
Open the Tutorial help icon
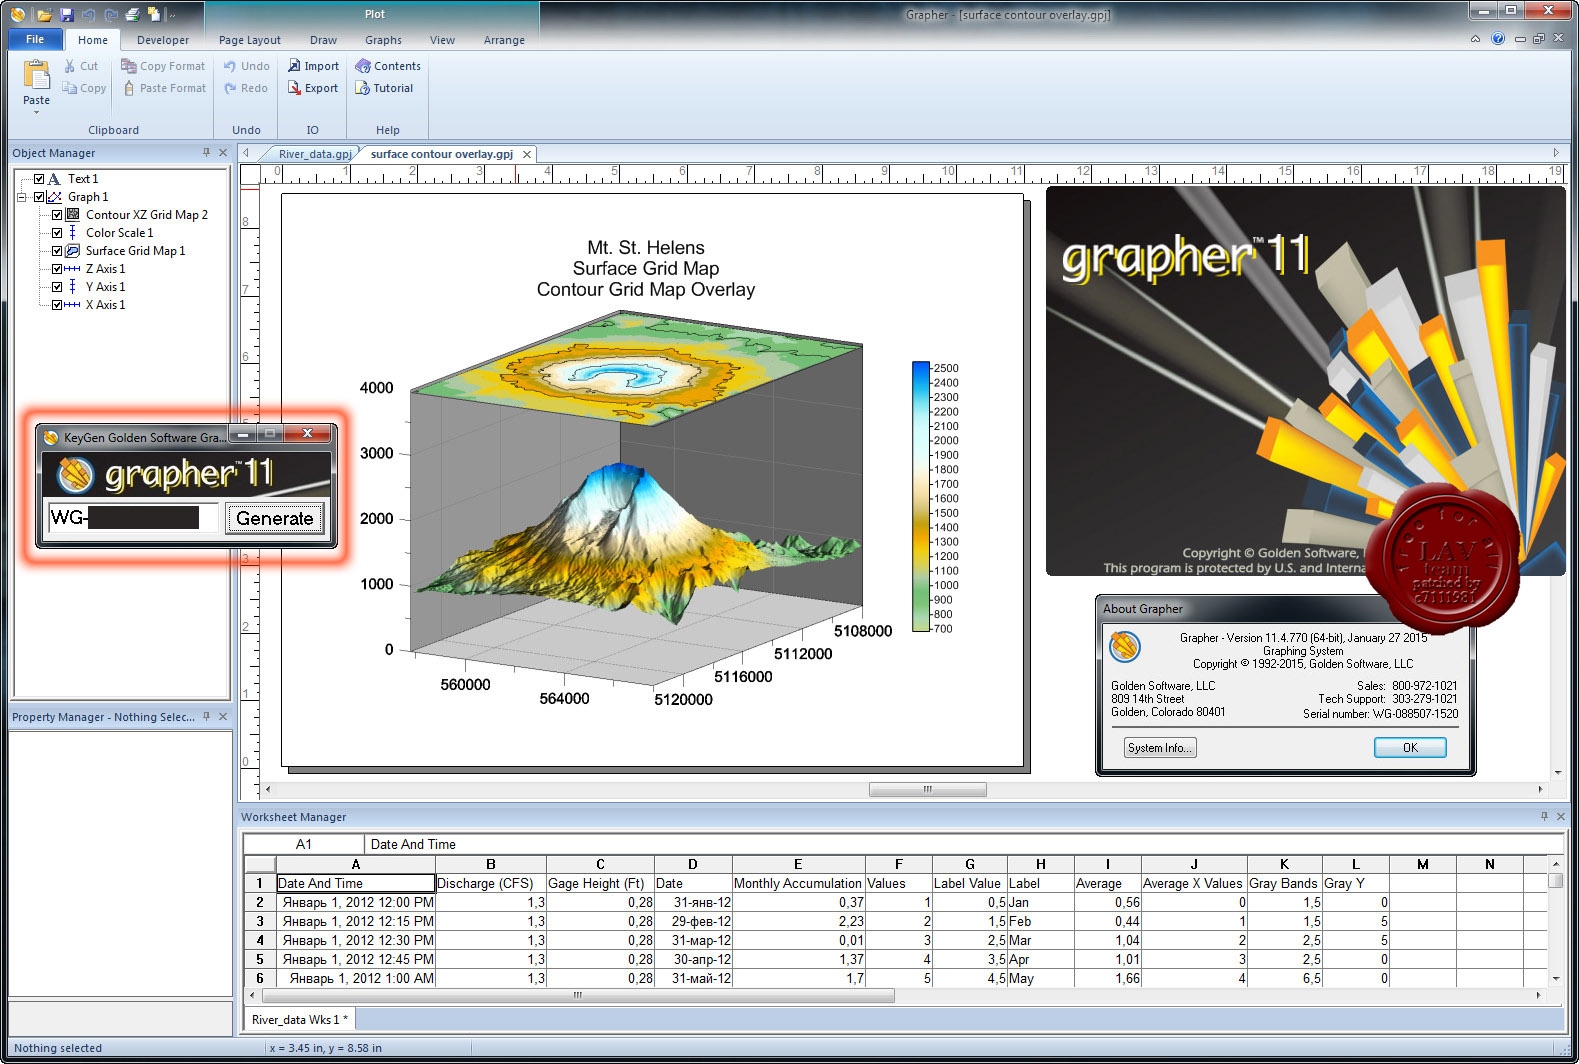click(363, 88)
